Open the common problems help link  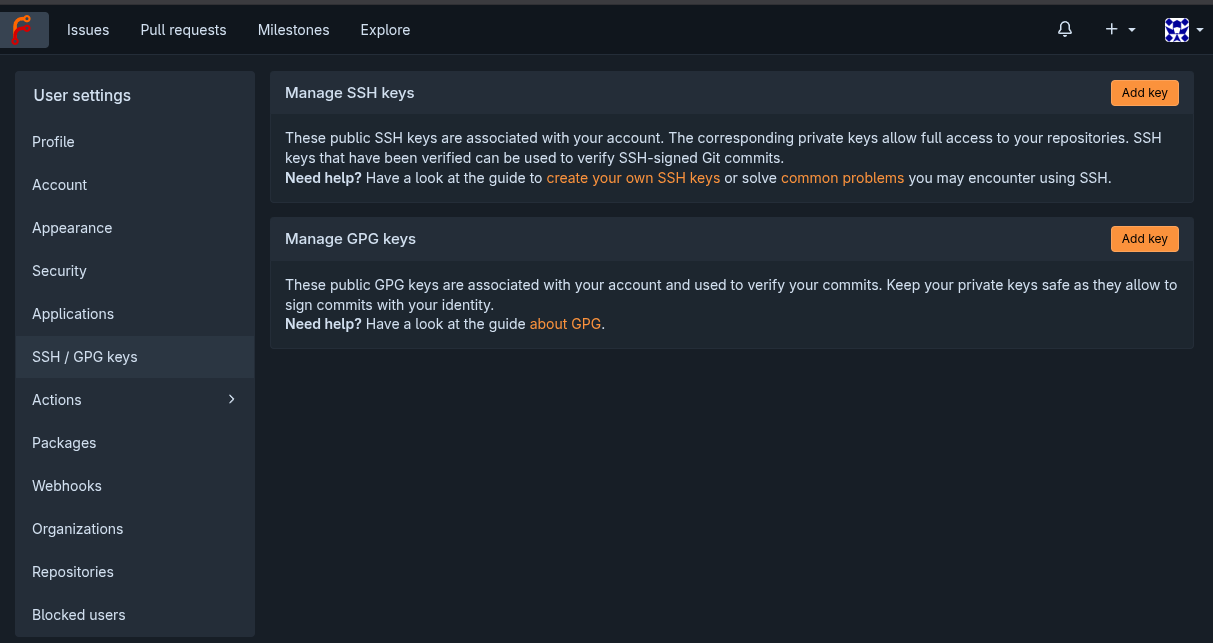pos(842,178)
